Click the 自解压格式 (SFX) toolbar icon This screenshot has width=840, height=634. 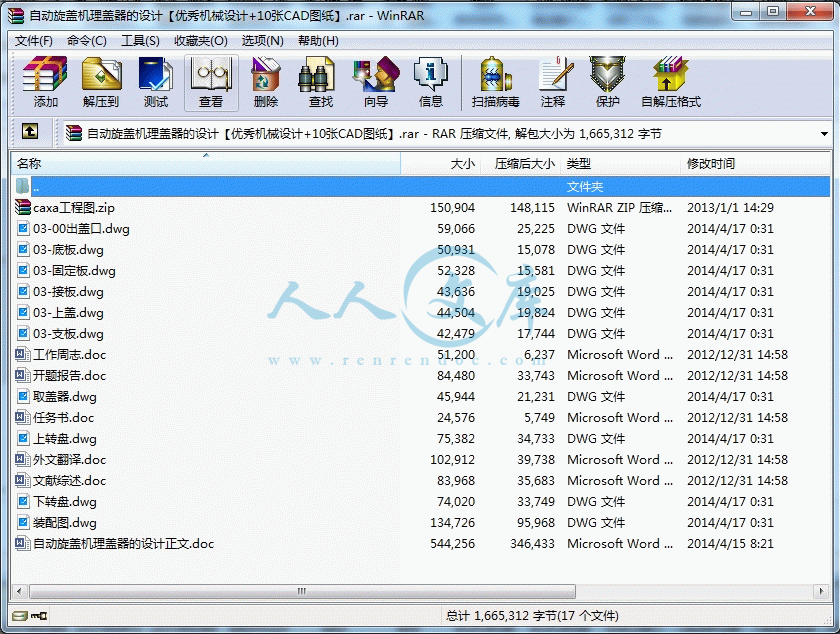(671, 82)
